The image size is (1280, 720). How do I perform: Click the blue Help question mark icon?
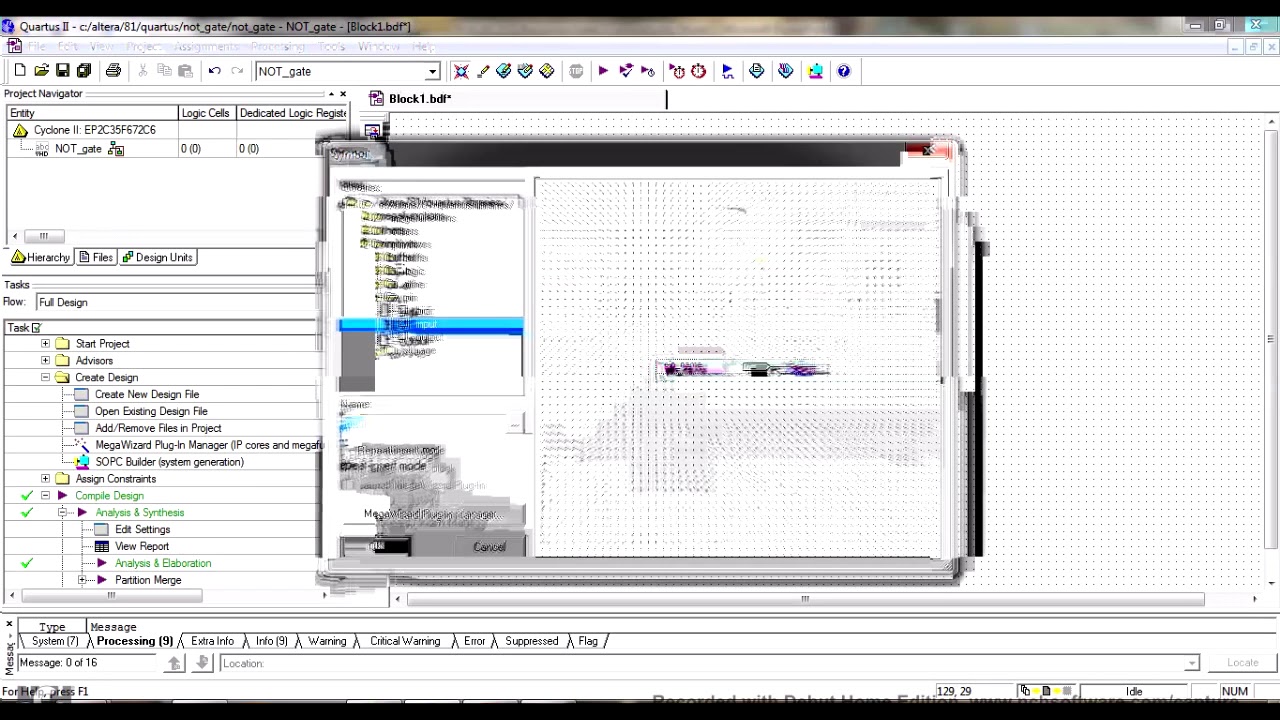pos(844,71)
